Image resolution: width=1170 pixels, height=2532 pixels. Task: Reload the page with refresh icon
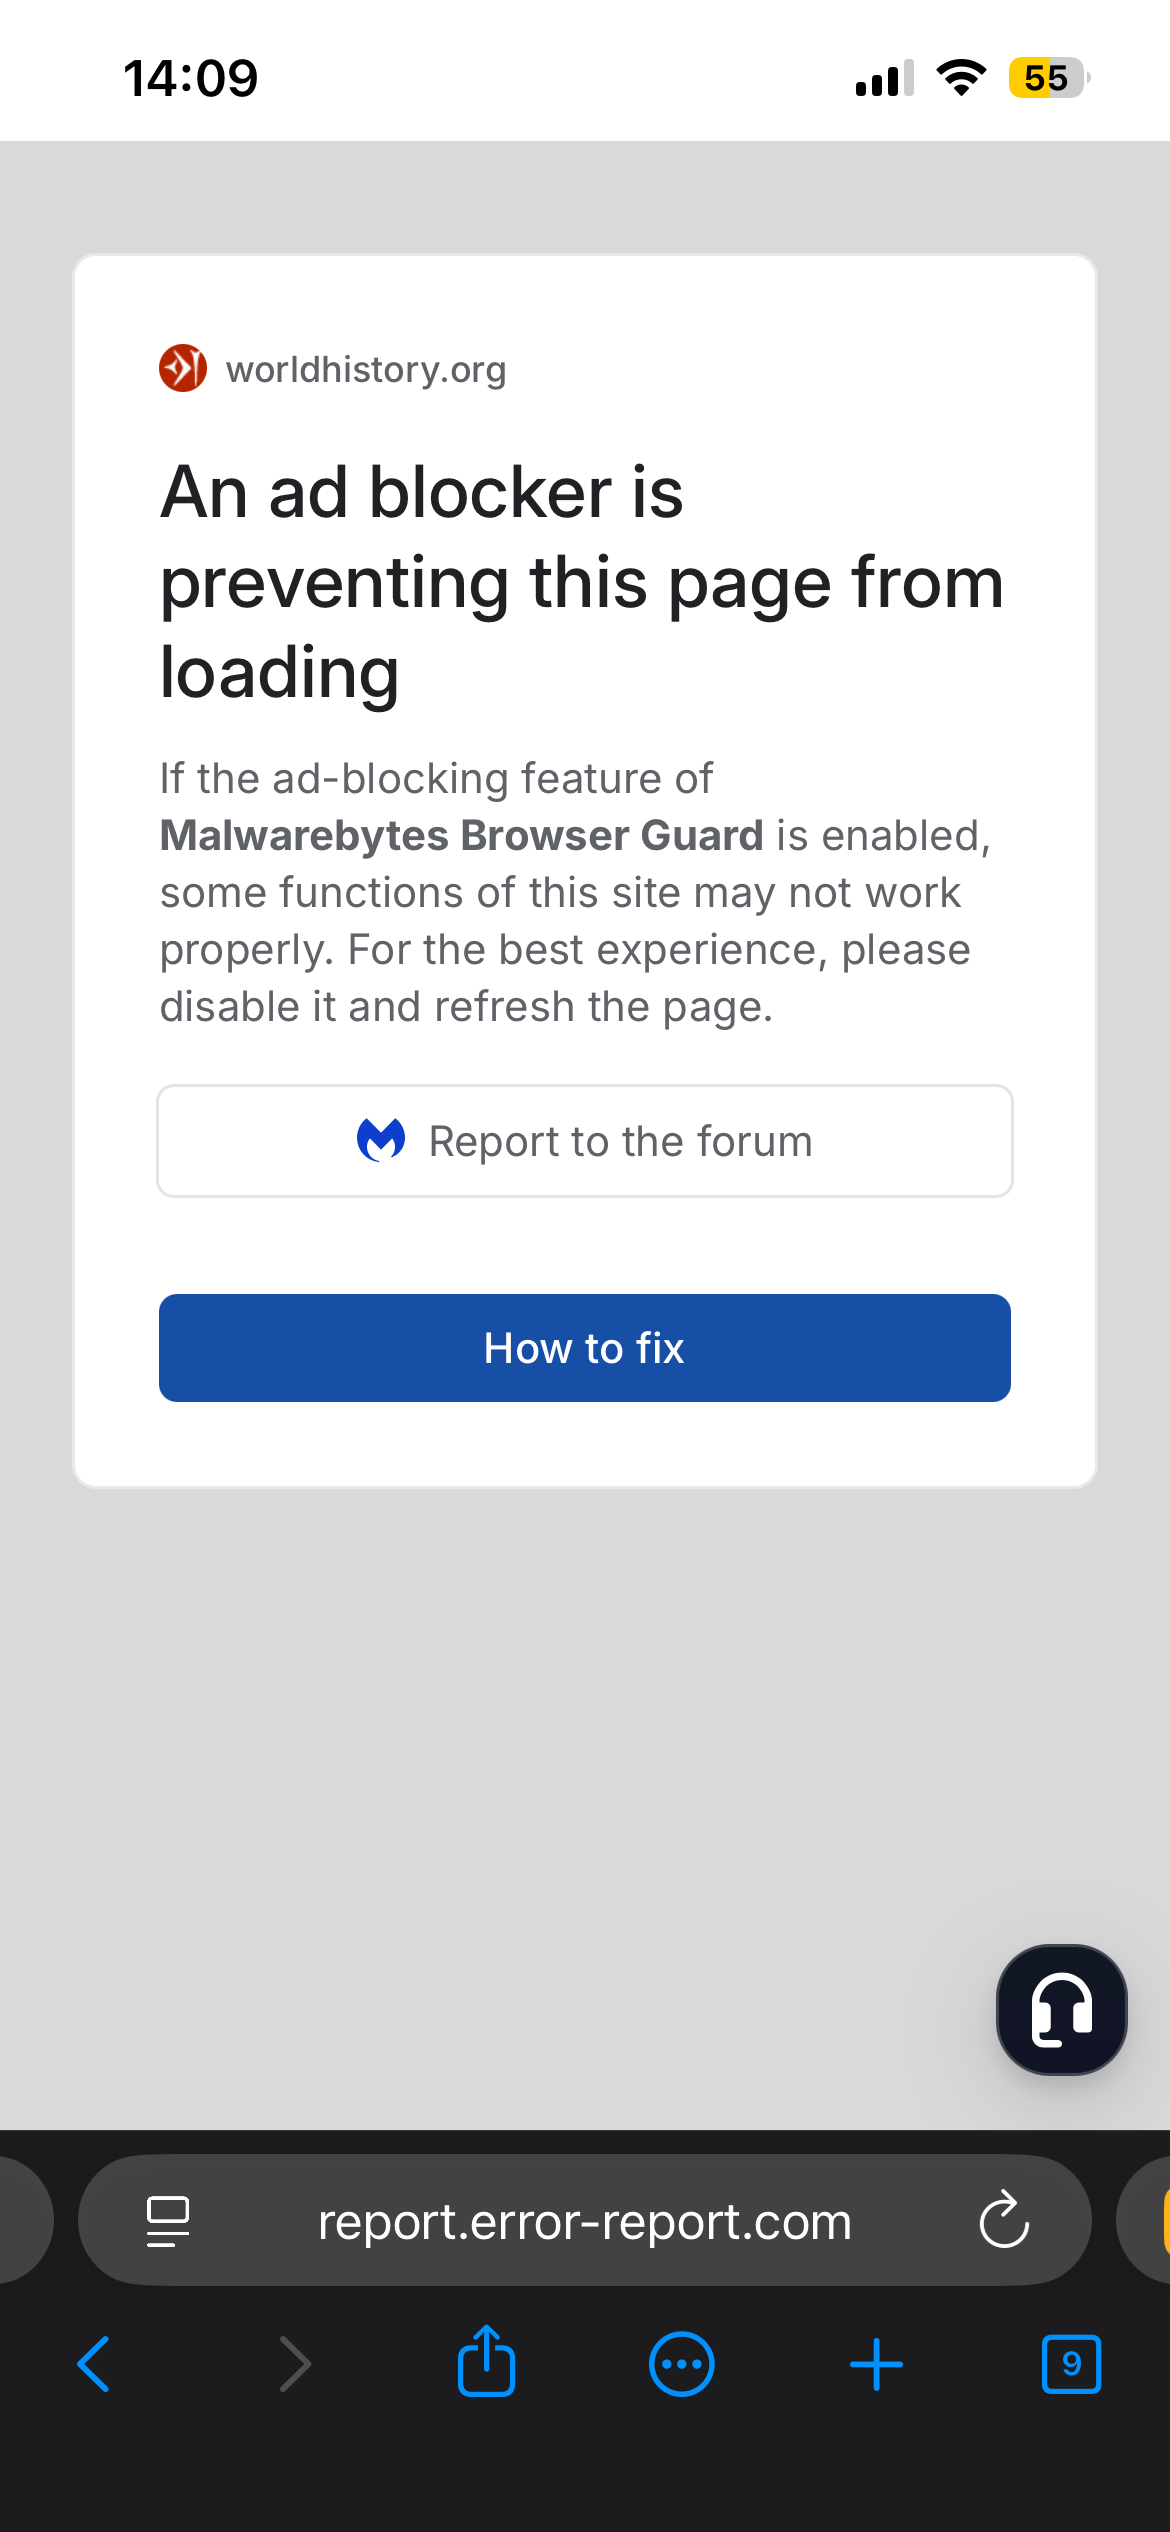click(x=1004, y=2220)
